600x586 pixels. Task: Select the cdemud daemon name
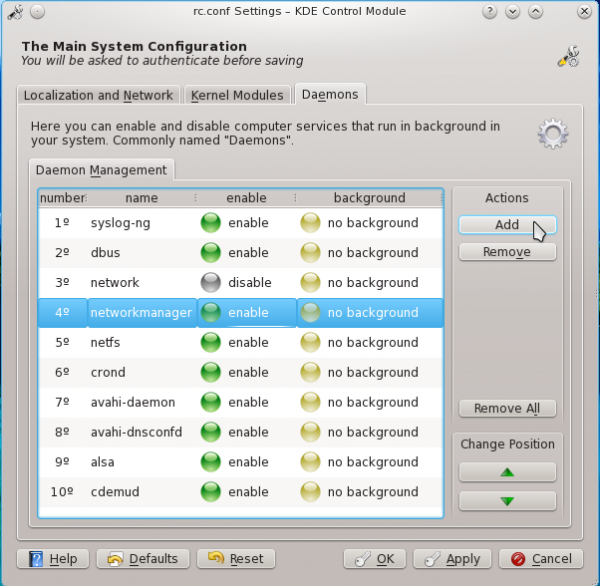[115, 491]
